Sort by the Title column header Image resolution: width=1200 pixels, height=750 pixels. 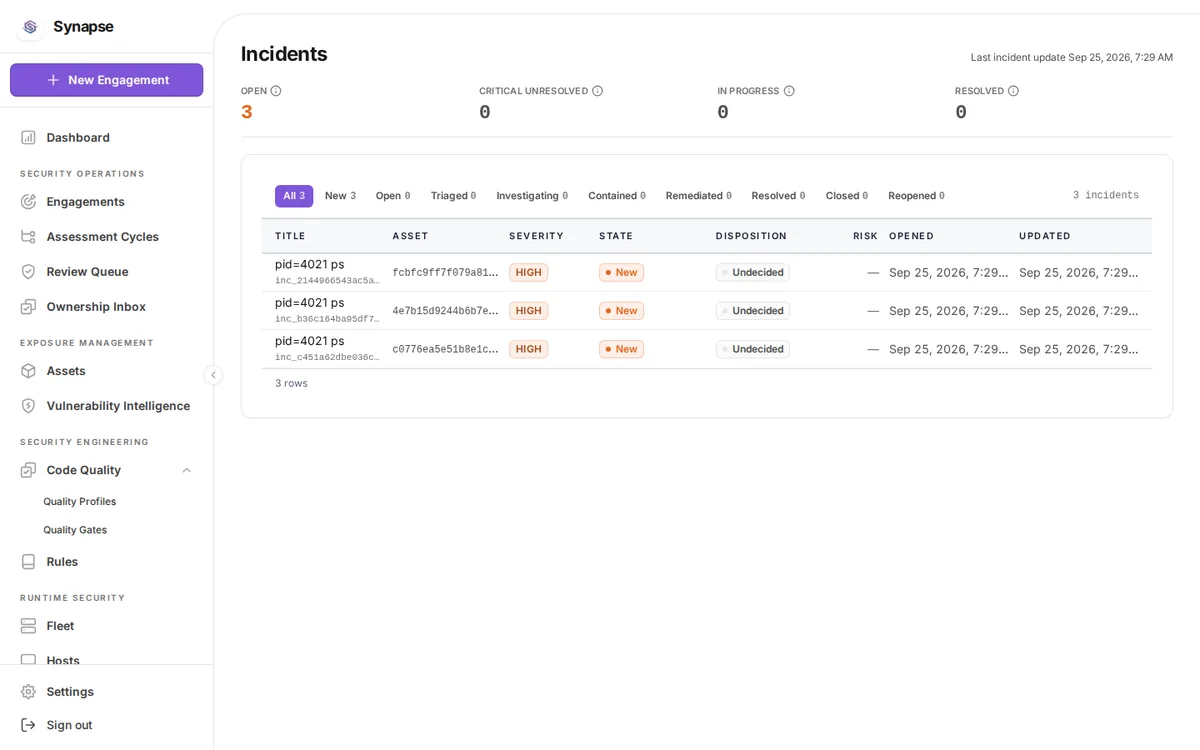click(290, 236)
